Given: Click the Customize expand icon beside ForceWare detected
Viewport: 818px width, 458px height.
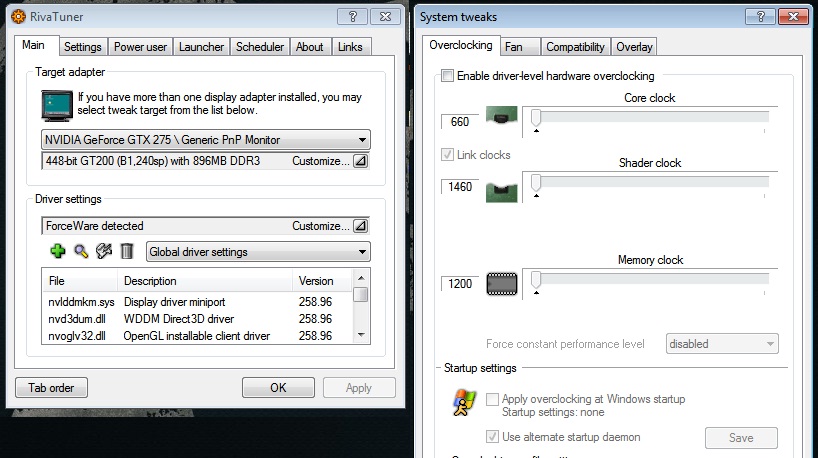Looking at the screenshot, I should coord(360,226).
